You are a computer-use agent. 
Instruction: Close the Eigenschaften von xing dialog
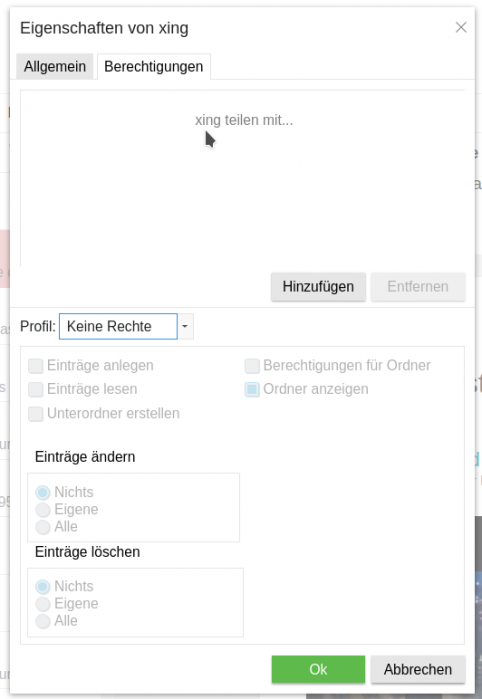pos(461,28)
